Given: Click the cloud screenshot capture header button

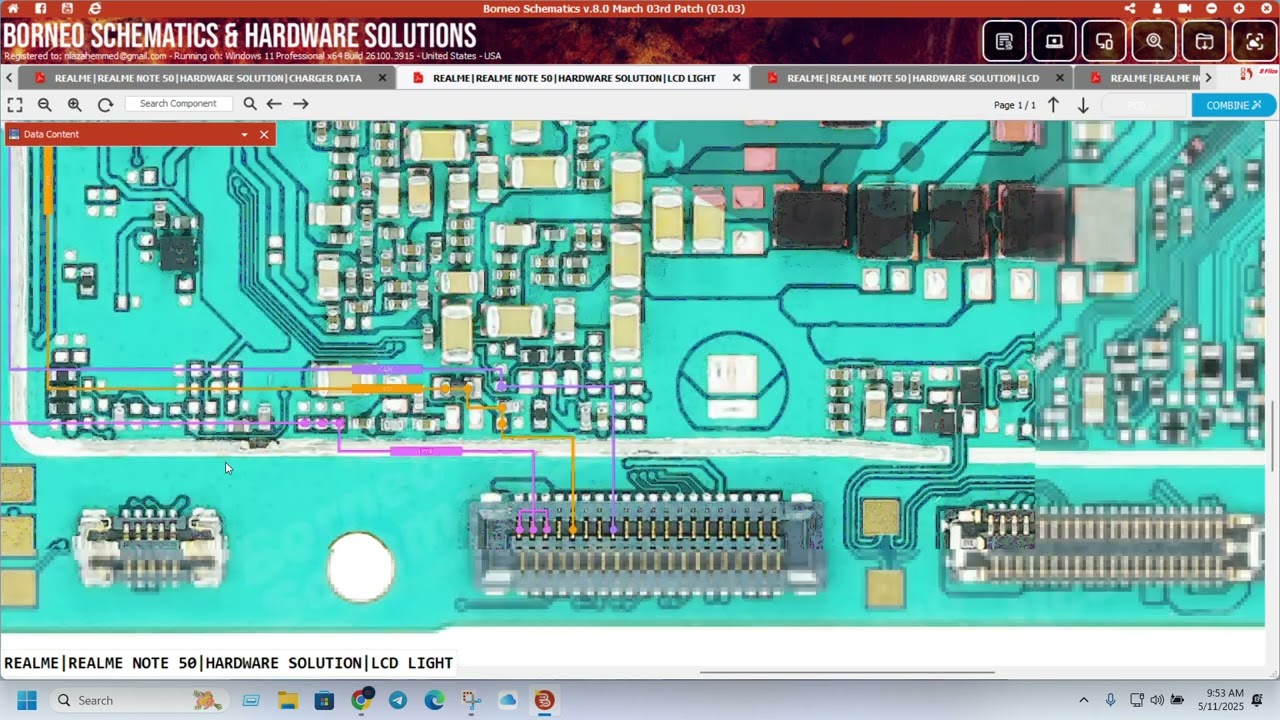Looking at the screenshot, I should click(x=1254, y=42).
